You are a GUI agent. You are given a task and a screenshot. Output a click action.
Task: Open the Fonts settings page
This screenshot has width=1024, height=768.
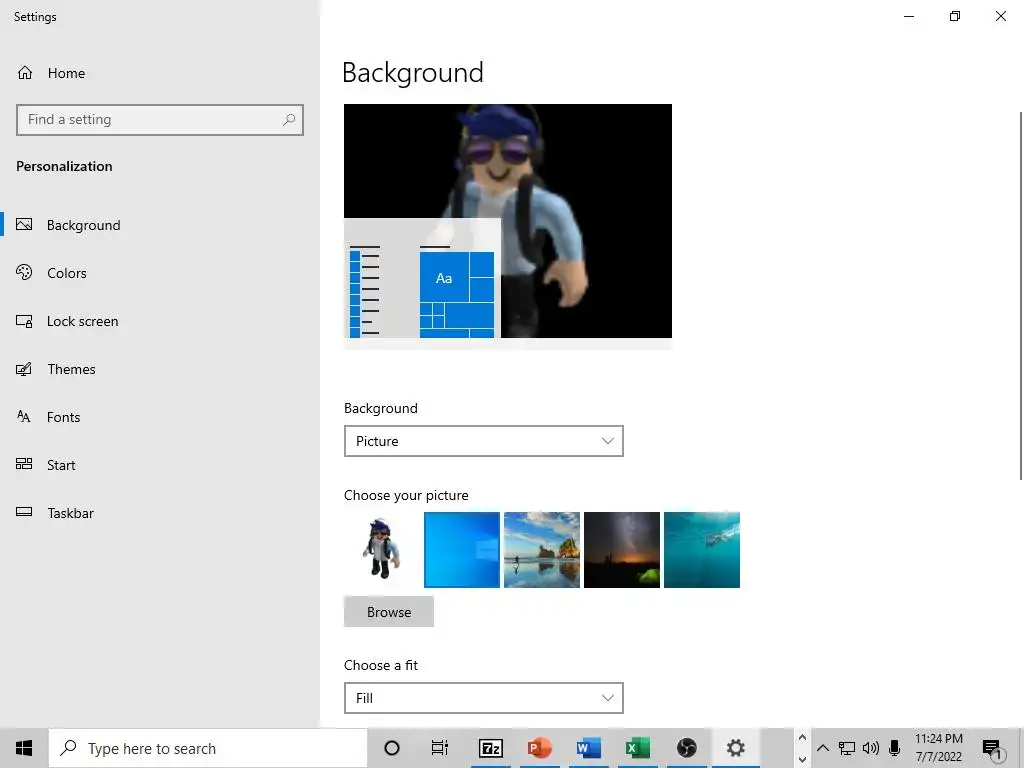(x=159, y=417)
